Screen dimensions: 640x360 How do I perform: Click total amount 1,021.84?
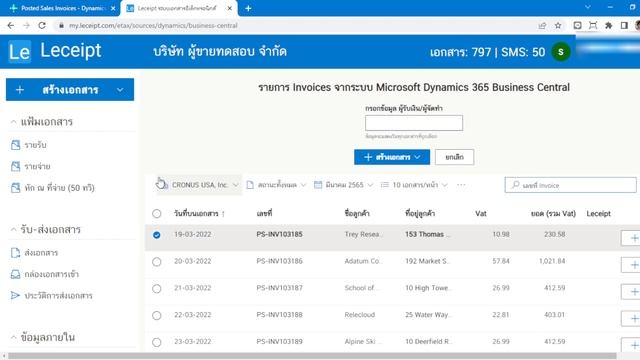coord(552,261)
